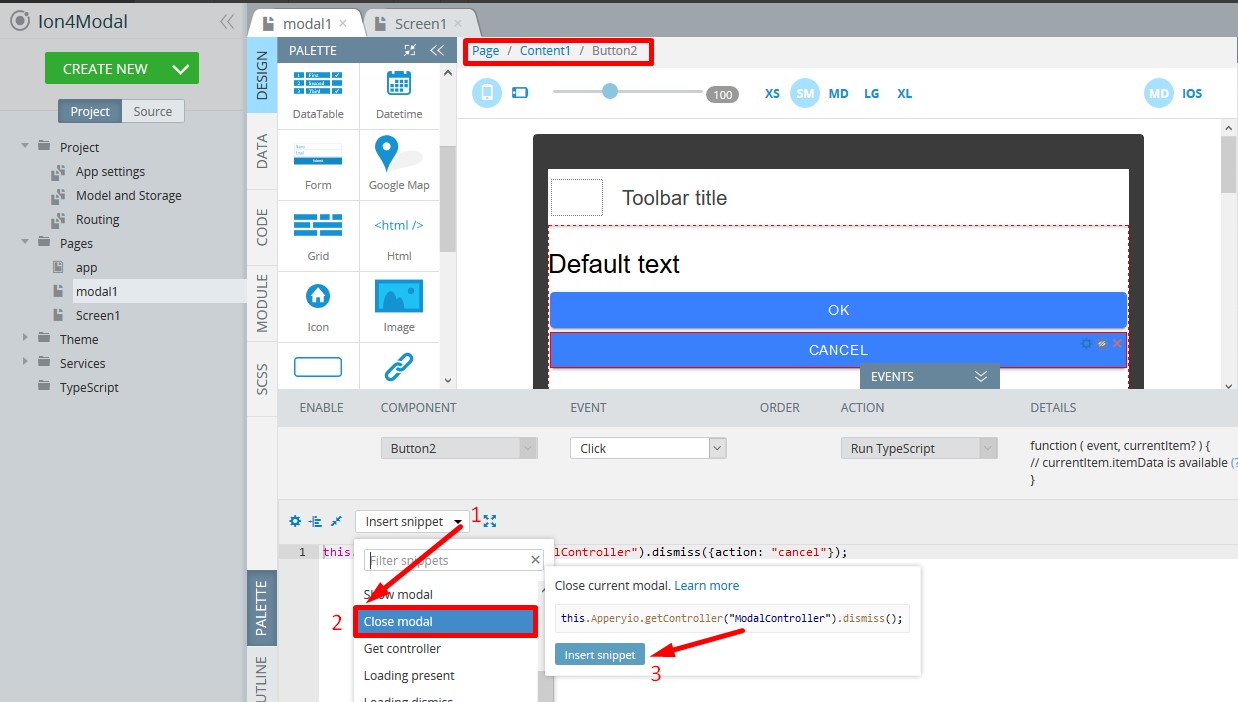
Task: Select LG screen size
Action: (871, 93)
